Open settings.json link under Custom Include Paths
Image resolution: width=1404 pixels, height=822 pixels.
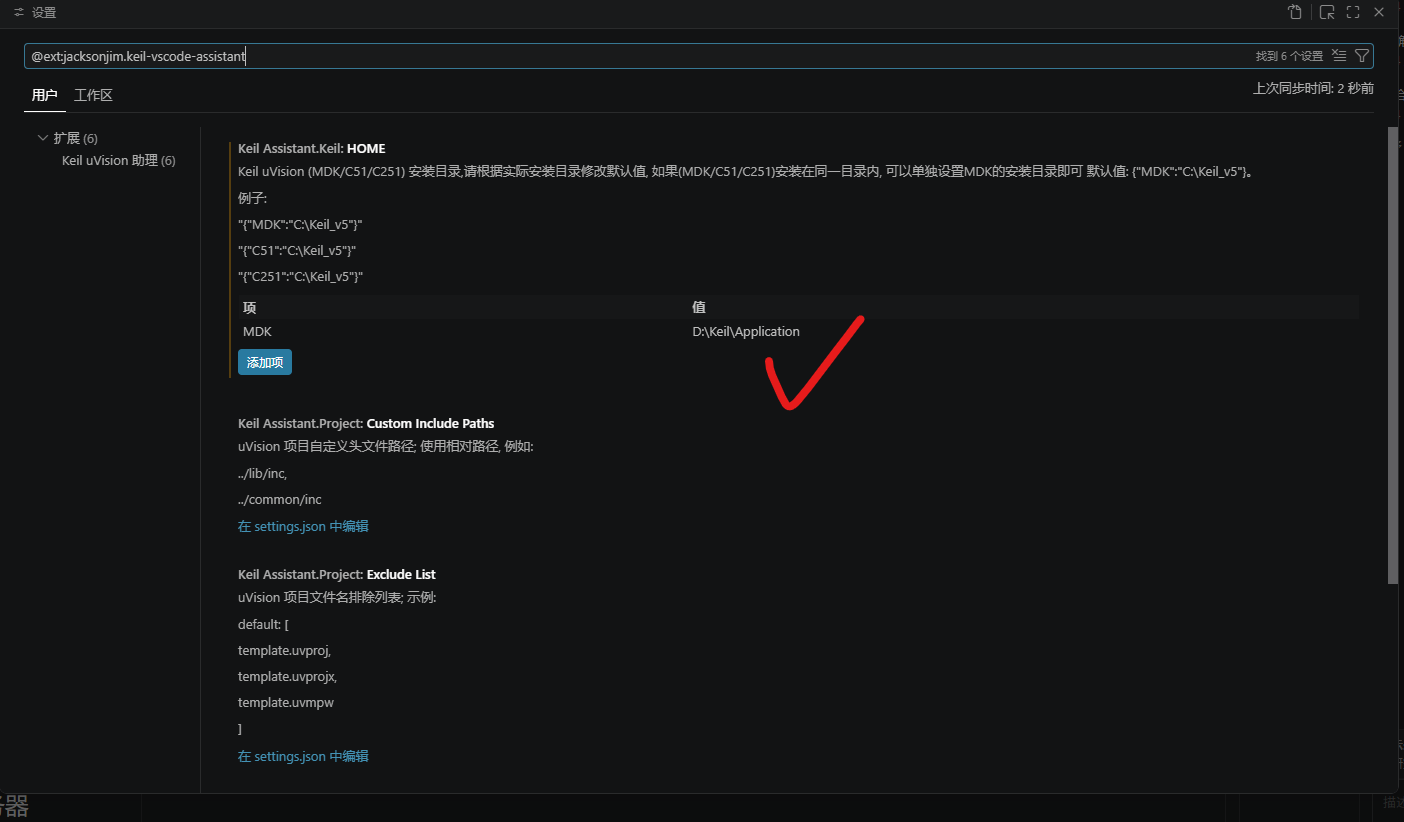(303, 526)
